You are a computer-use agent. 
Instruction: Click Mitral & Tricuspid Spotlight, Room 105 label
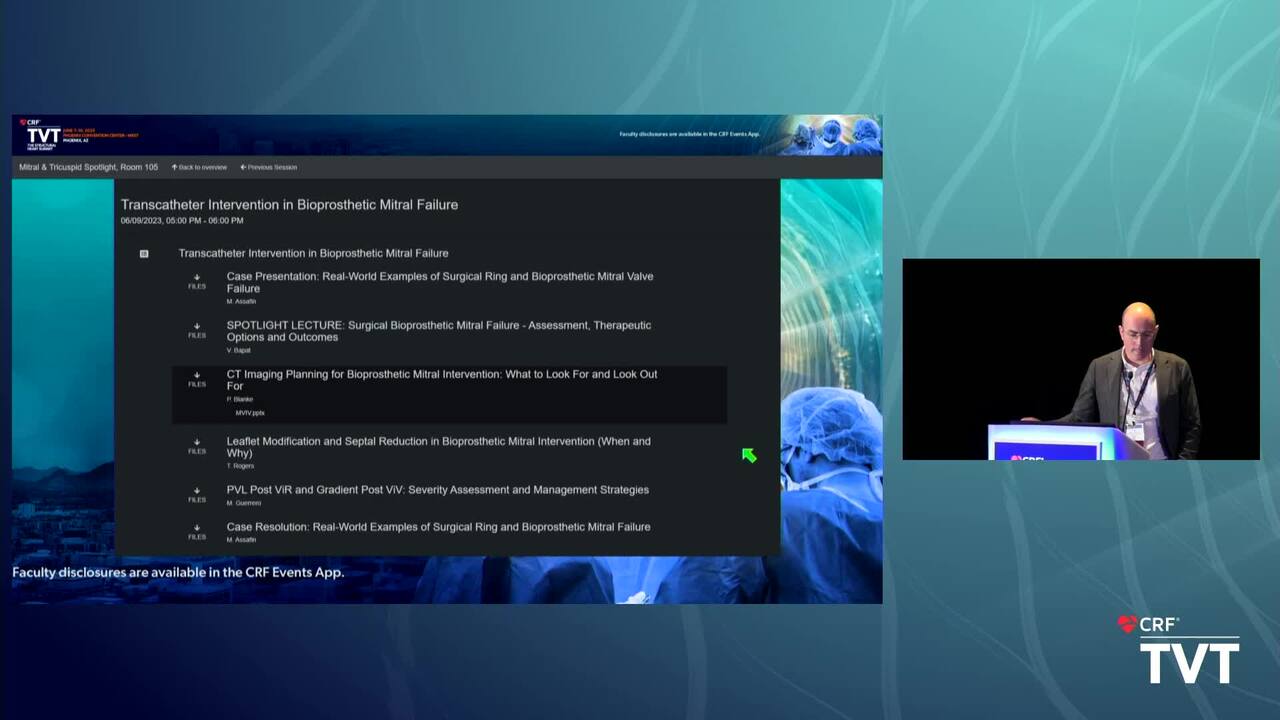[x=88, y=167]
